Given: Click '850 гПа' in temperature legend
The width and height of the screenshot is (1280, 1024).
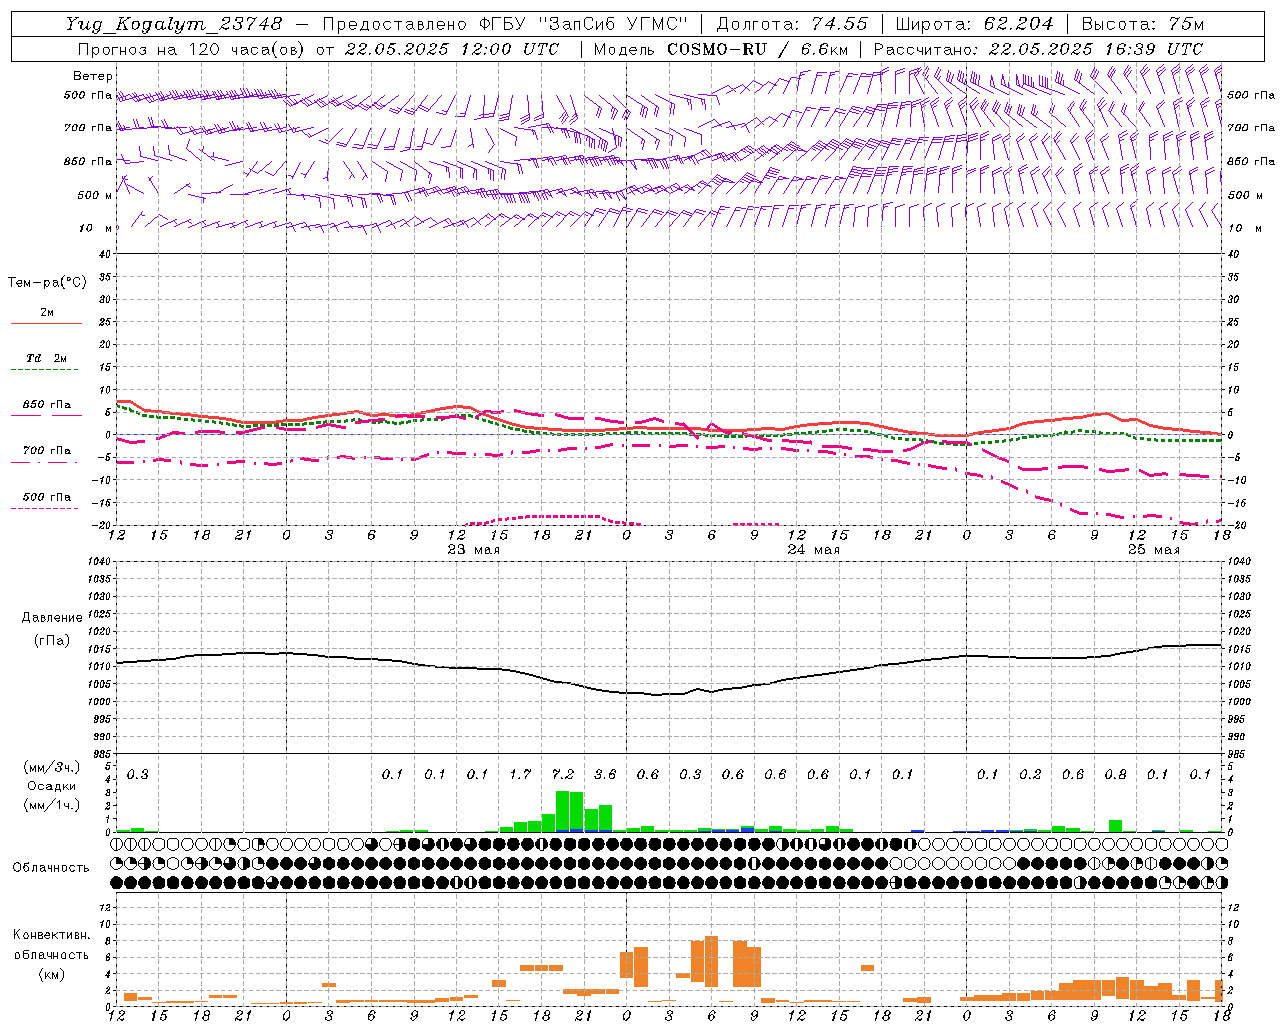Looking at the screenshot, I should 47,405.
